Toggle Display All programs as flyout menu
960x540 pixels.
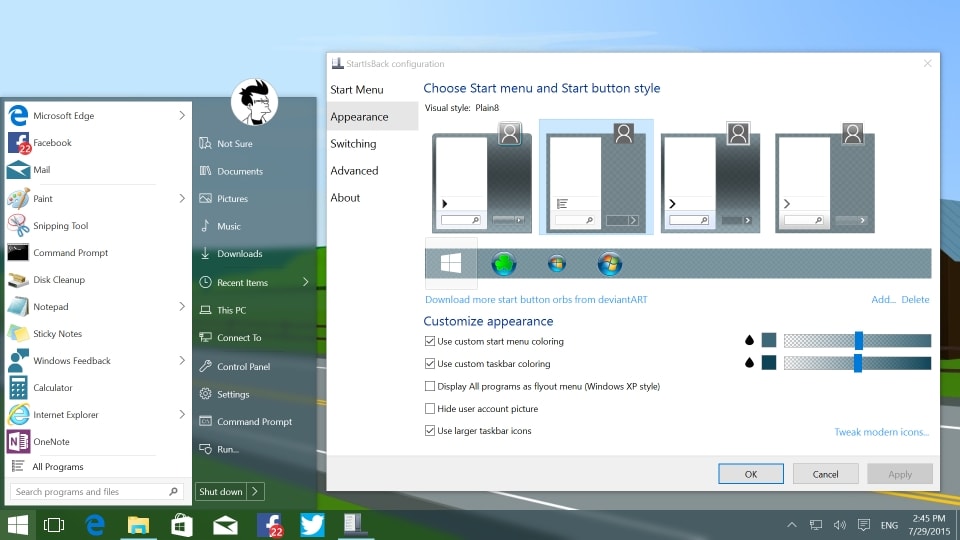[x=430, y=386]
